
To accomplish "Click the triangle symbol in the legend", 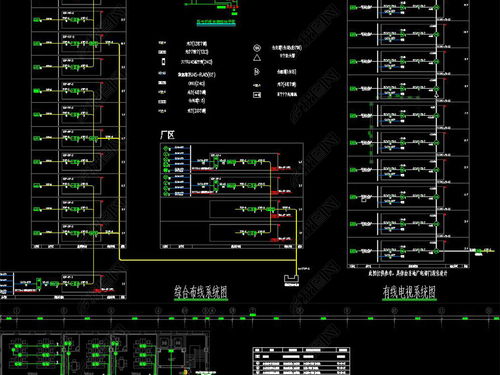I will pos(257,58).
